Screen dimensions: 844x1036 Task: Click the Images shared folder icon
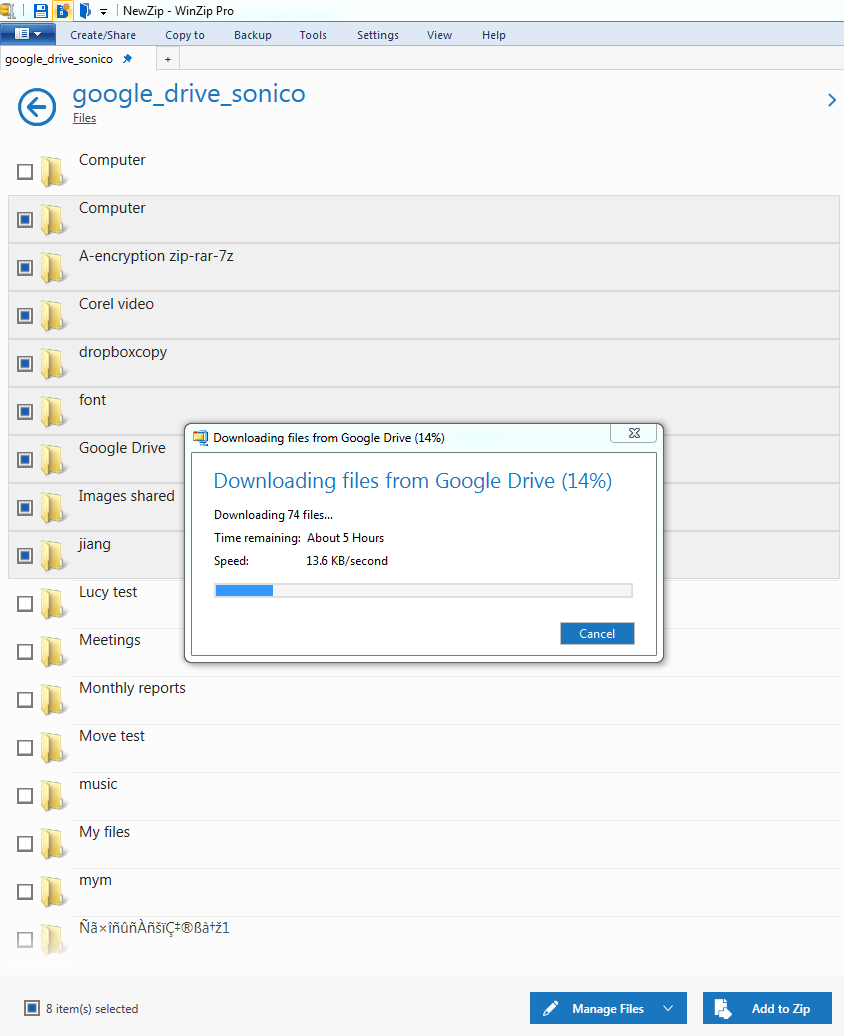click(53, 507)
